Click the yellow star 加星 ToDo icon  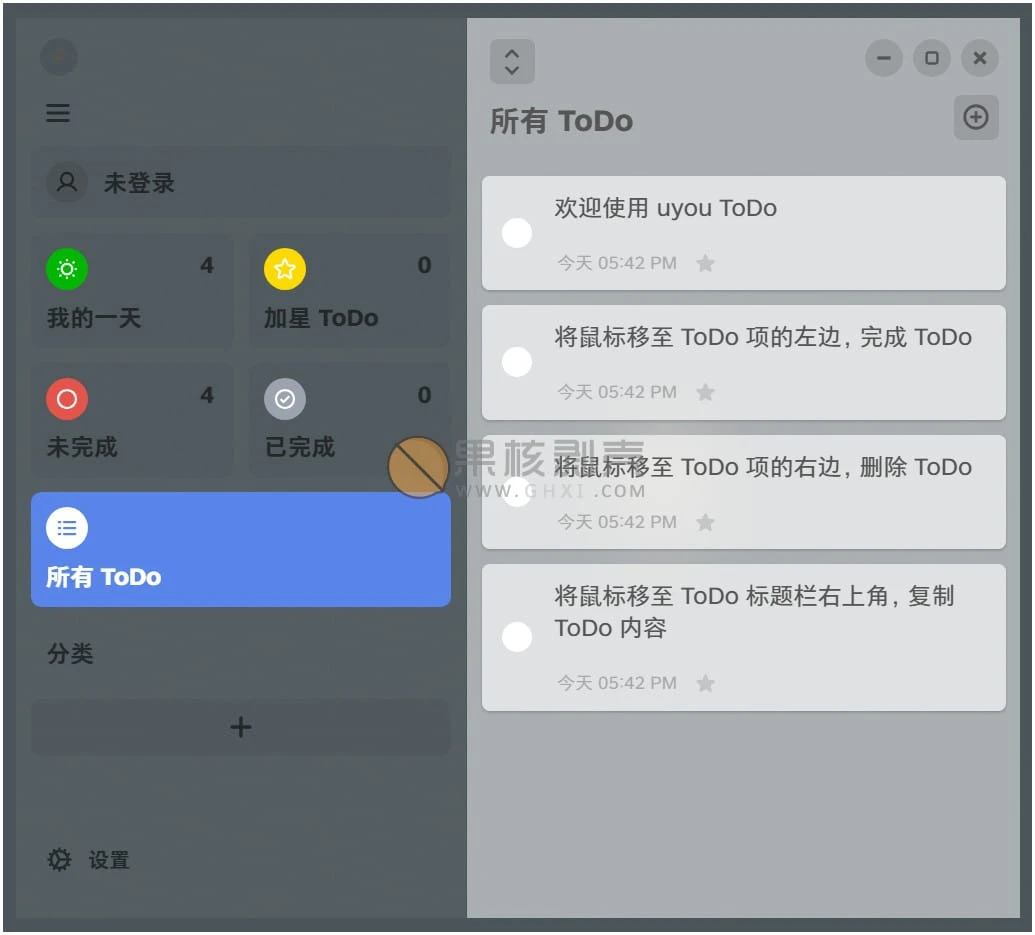[x=285, y=269]
